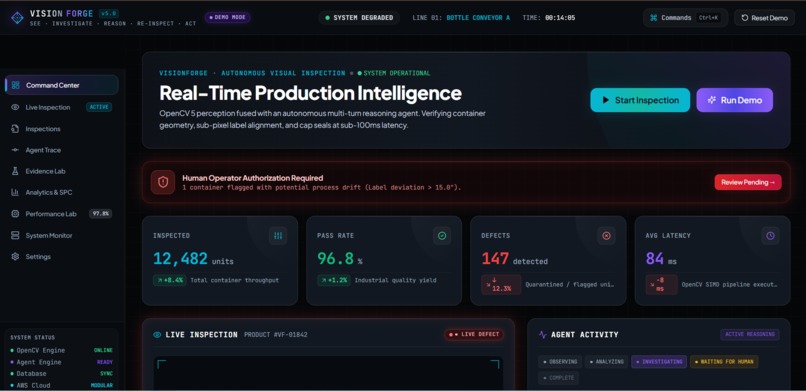Click the 147 detected defects value
Image resolution: width=806 pixels, height=391 pixels.
(x=515, y=258)
